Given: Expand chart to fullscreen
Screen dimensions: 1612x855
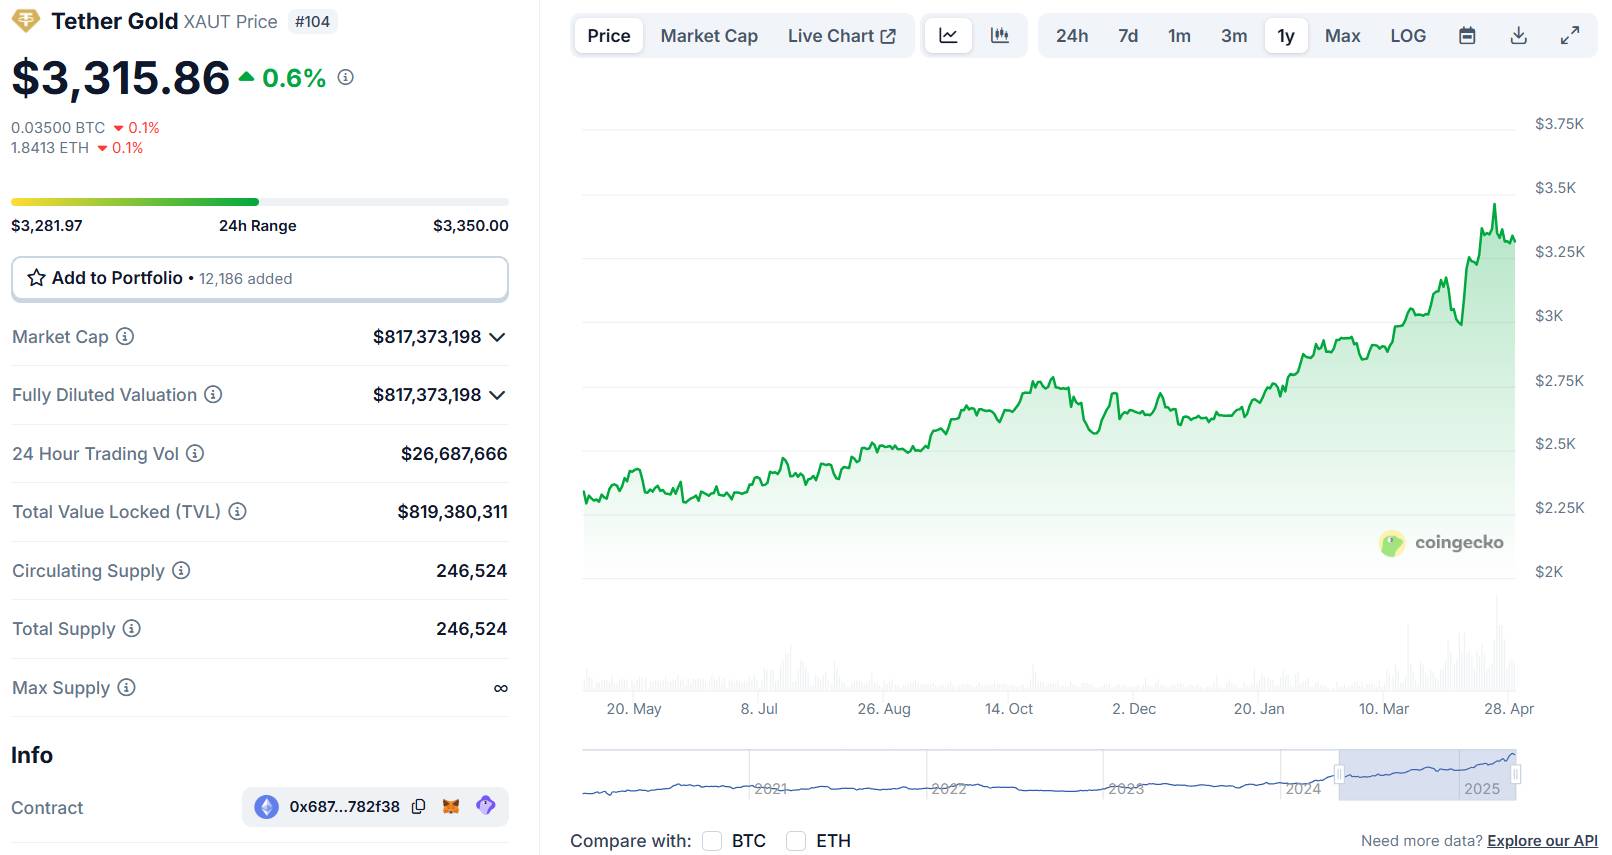Looking at the screenshot, I should [1570, 36].
